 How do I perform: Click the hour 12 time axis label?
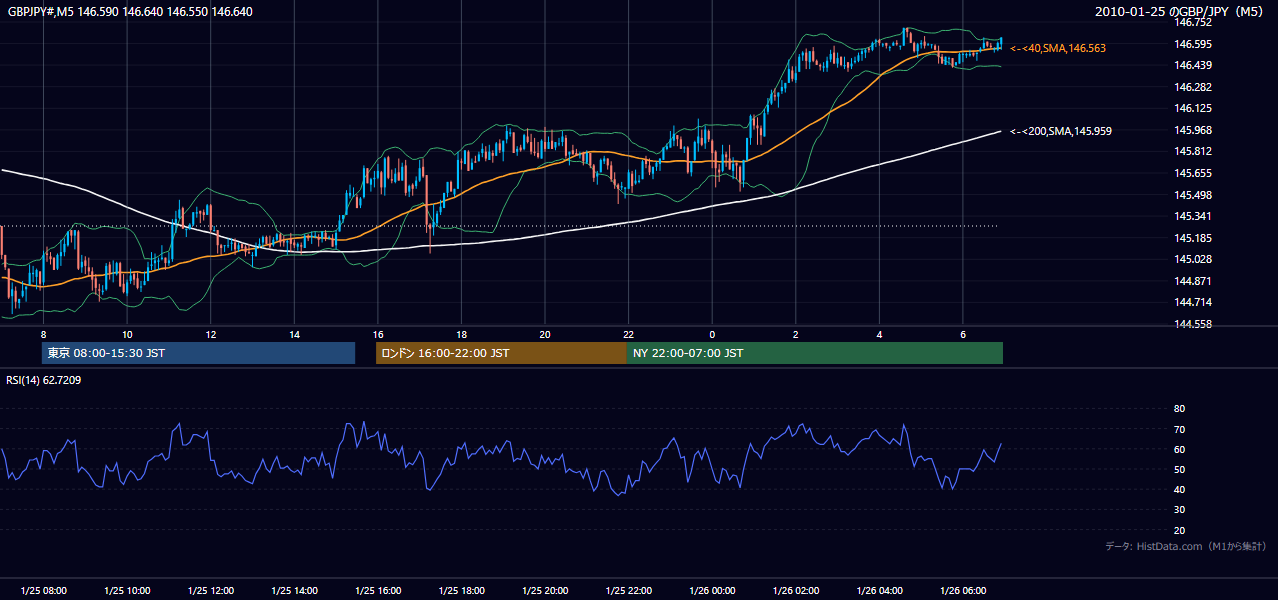click(211, 334)
